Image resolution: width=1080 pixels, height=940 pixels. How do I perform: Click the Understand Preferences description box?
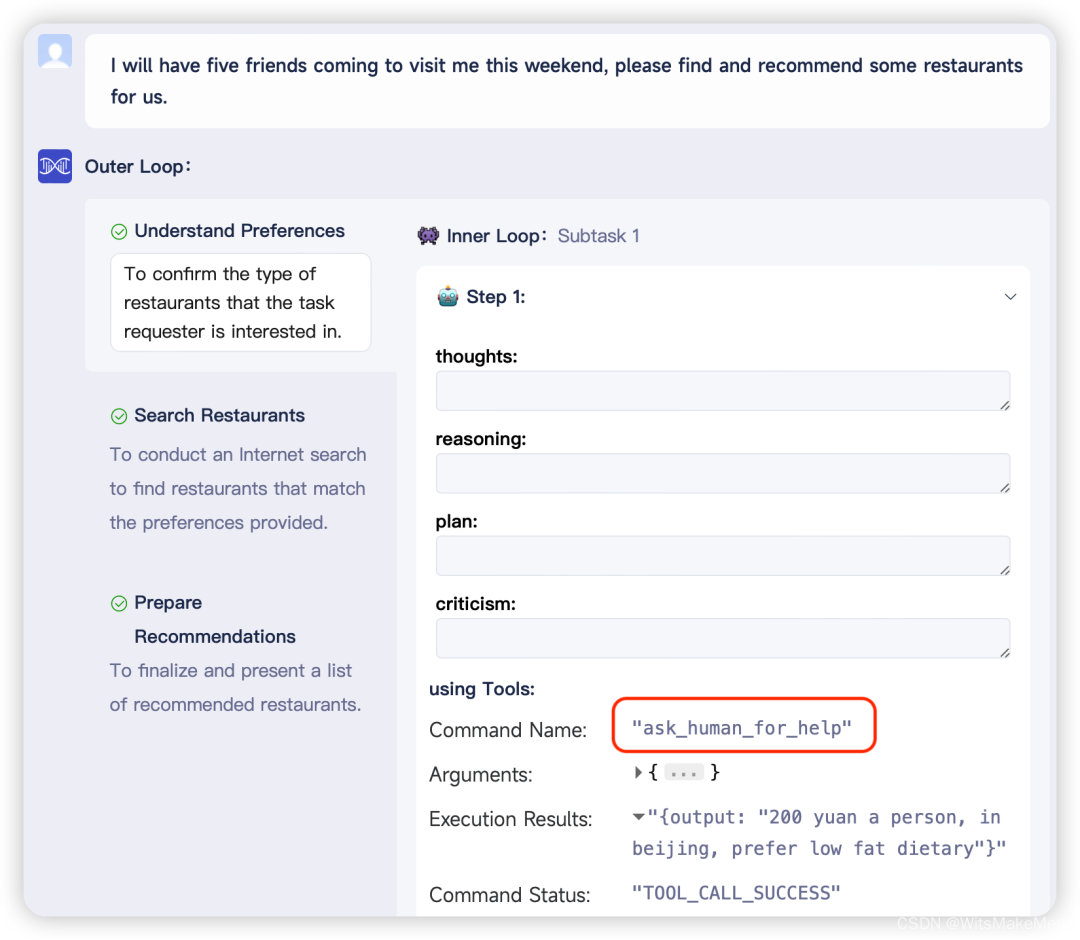tap(240, 302)
